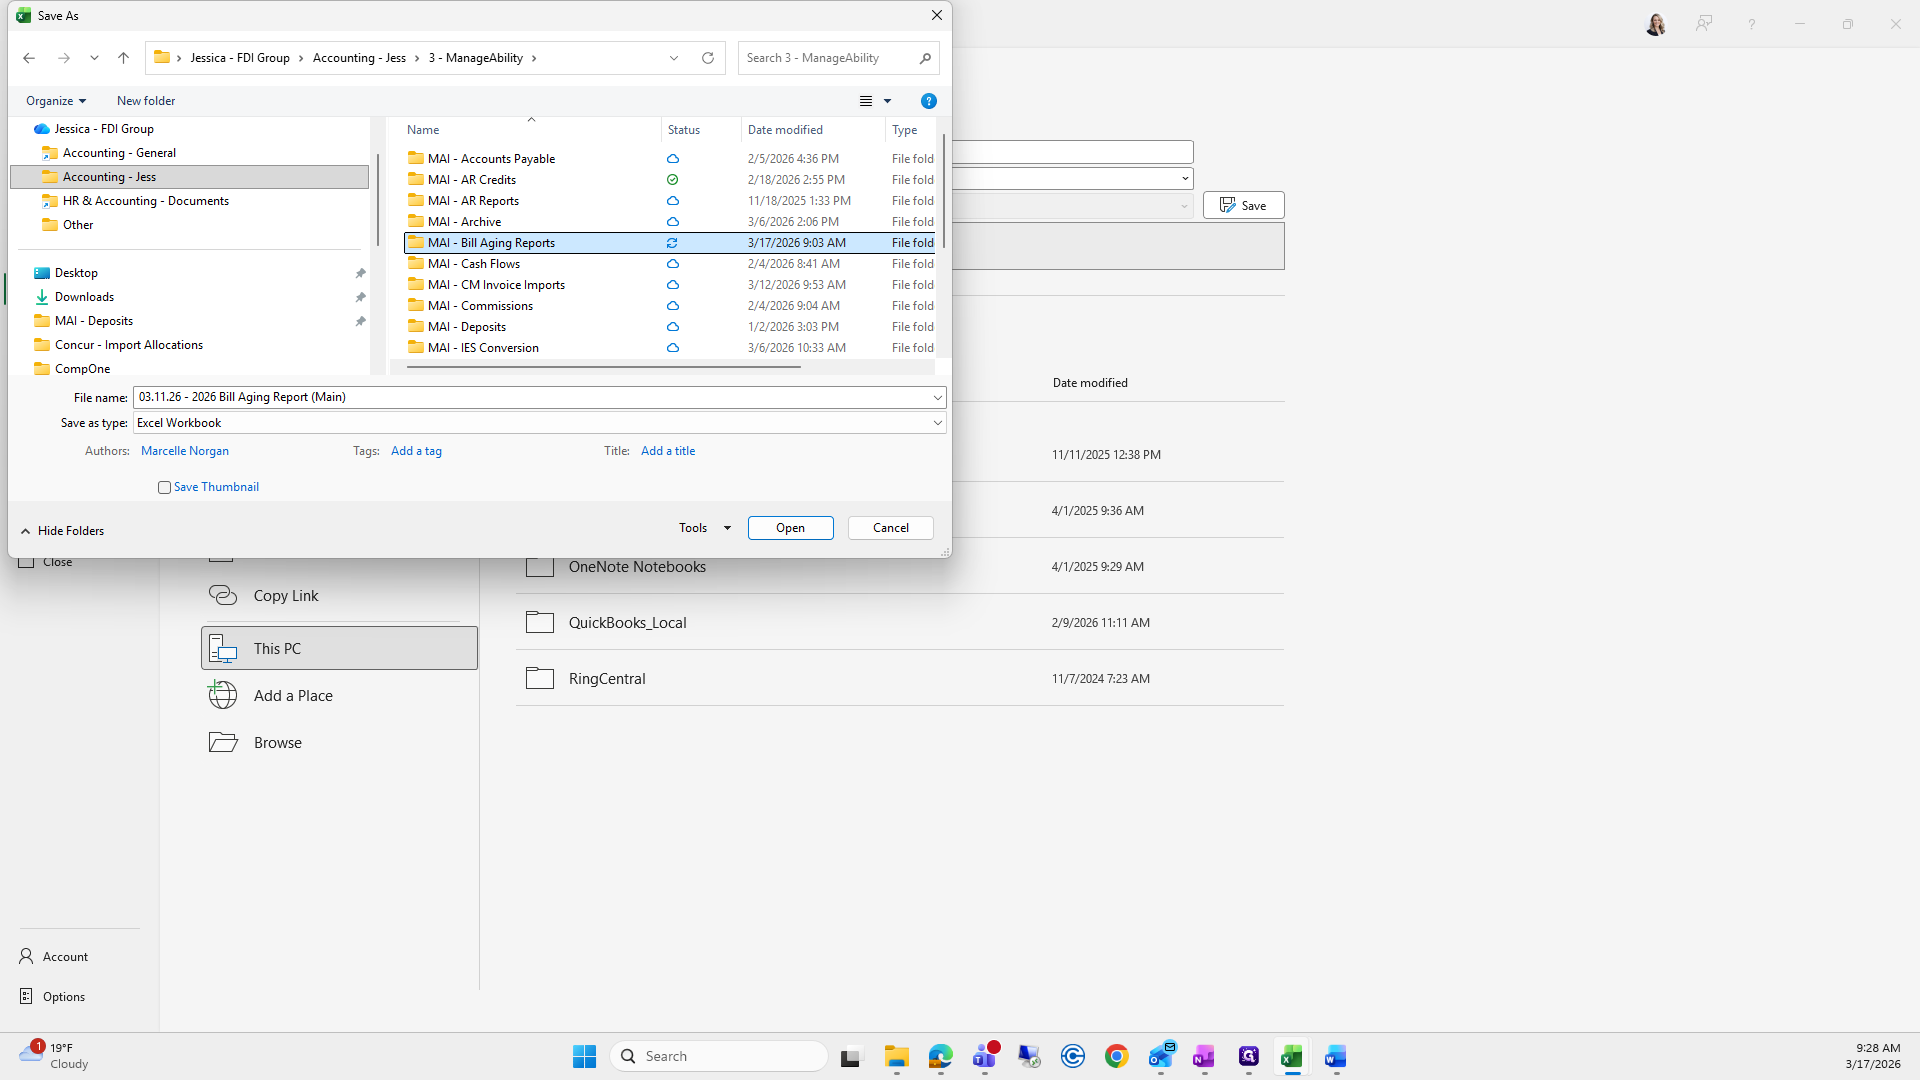Click the Back navigation arrow

coord(29,58)
